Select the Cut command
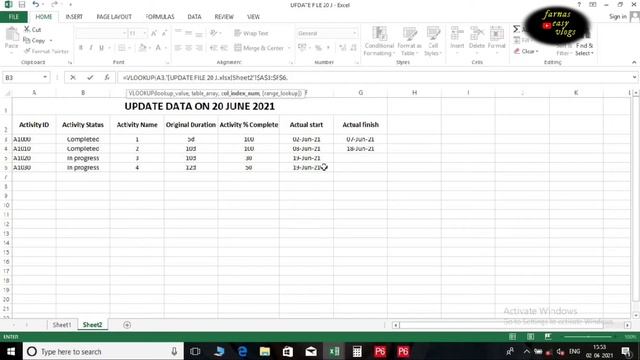The height and width of the screenshot is (360, 640). (32, 29)
